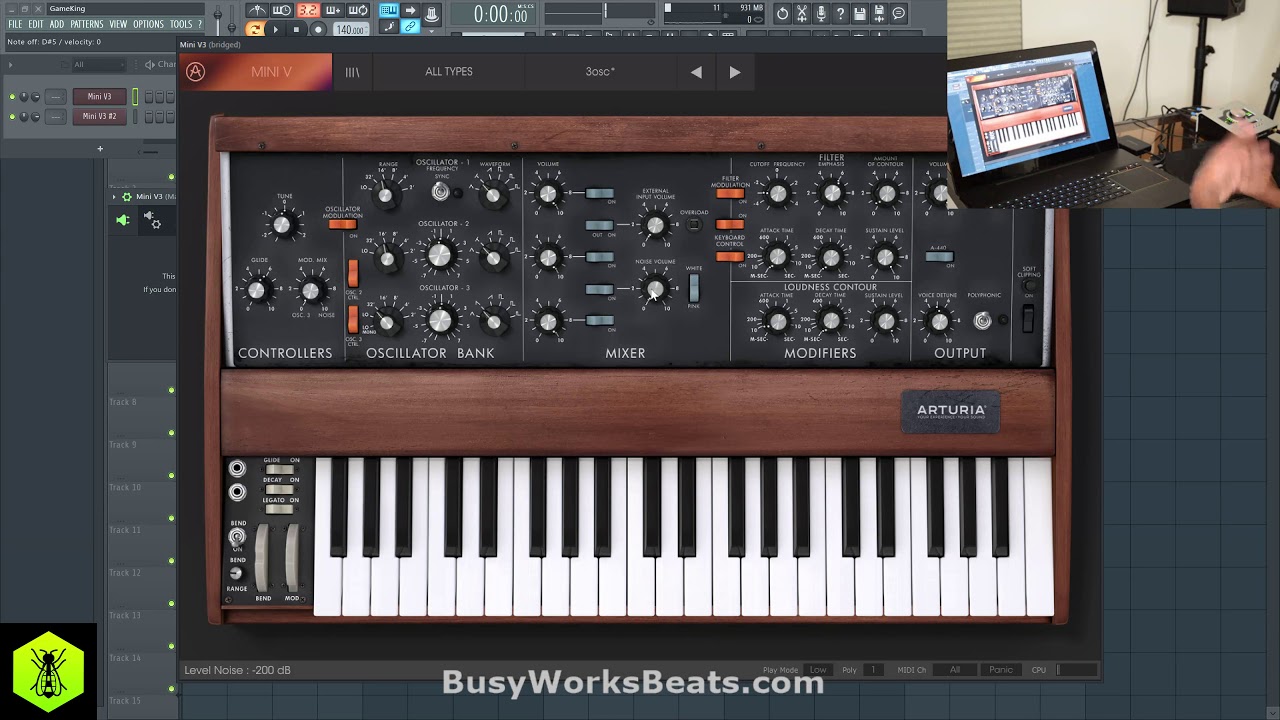The height and width of the screenshot is (720, 1280).
Task: Toggle the Noise mixer ON switch
Action: click(599, 289)
